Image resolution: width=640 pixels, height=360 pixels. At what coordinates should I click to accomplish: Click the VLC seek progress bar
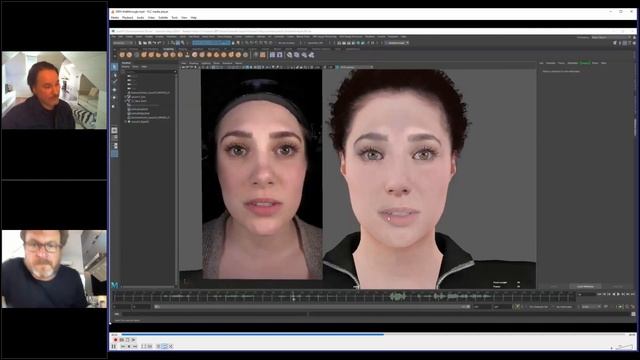pos(373,334)
